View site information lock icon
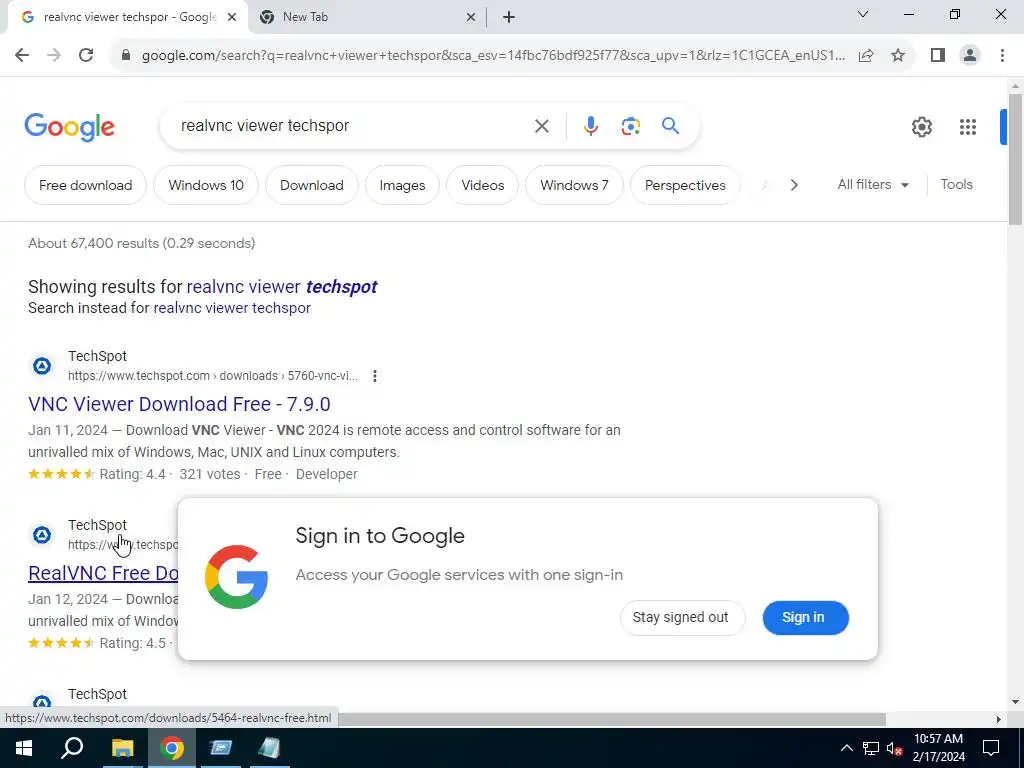Image resolution: width=1024 pixels, height=768 pixels. pos(126,56)
